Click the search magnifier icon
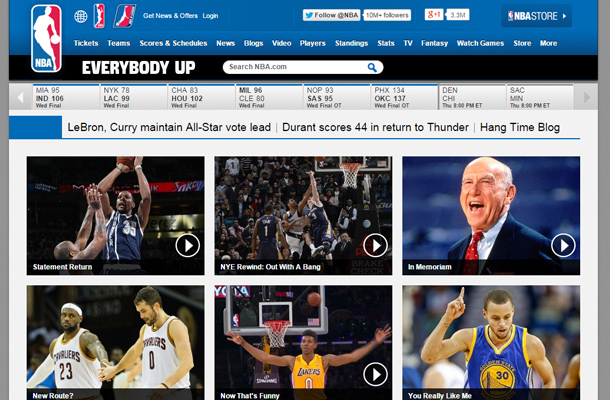The image size is (610, 400). (372, 67)
